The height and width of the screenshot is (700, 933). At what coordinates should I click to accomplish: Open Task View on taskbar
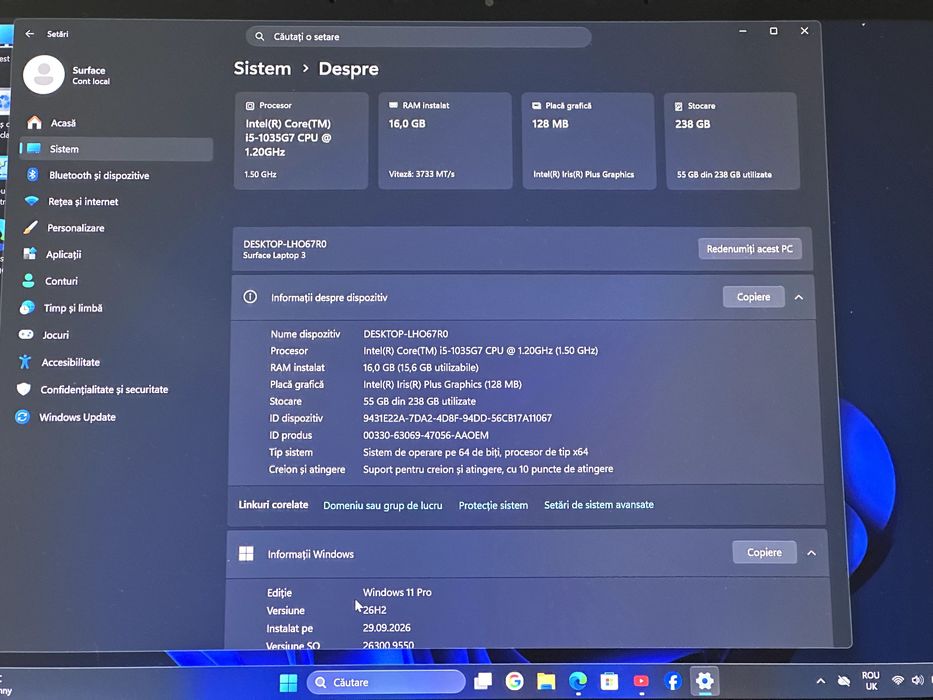tap(483, 682)
